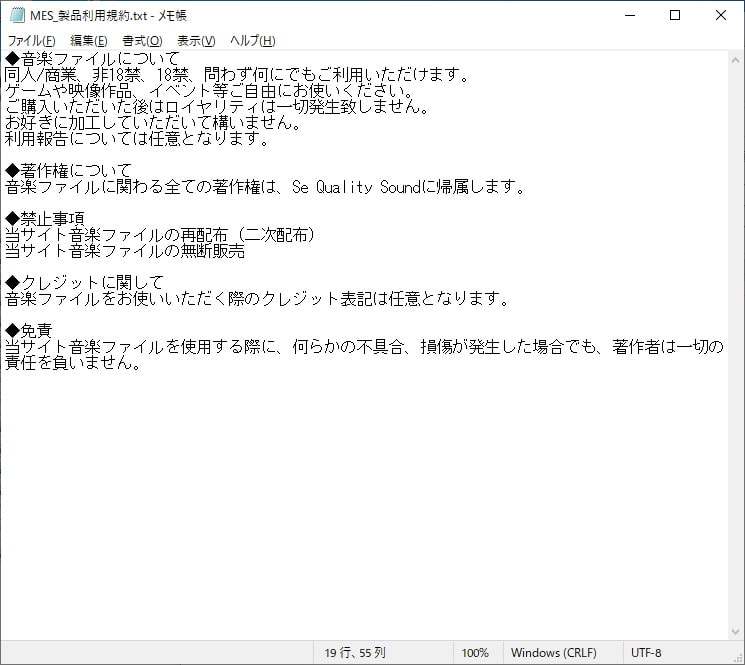Screen dimensions: 745x665
Task: Click the resize grip at the window corner
Action: pyautogui.click(x=737, y=657)
